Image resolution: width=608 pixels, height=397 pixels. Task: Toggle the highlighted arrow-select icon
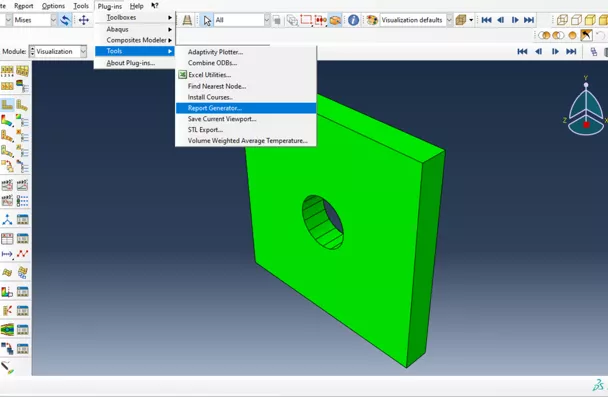pos(586,35)
